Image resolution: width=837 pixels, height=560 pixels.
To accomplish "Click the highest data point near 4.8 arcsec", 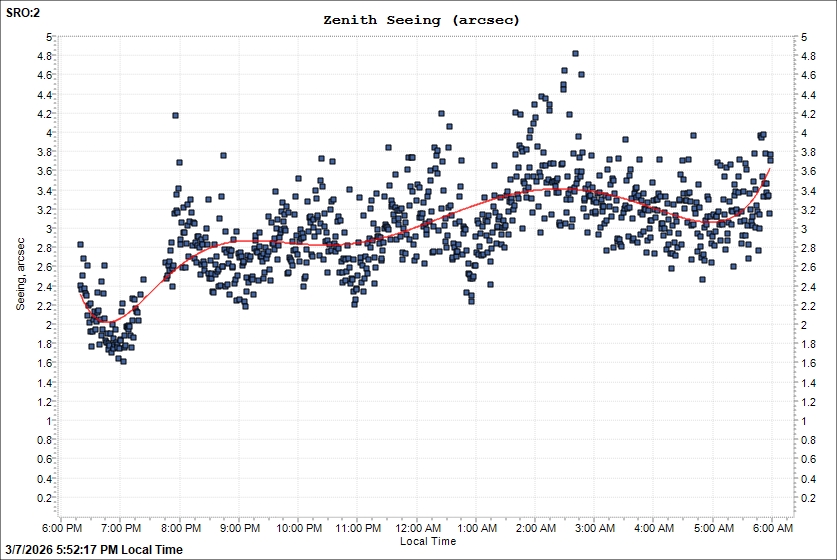I will coord(575,54).
